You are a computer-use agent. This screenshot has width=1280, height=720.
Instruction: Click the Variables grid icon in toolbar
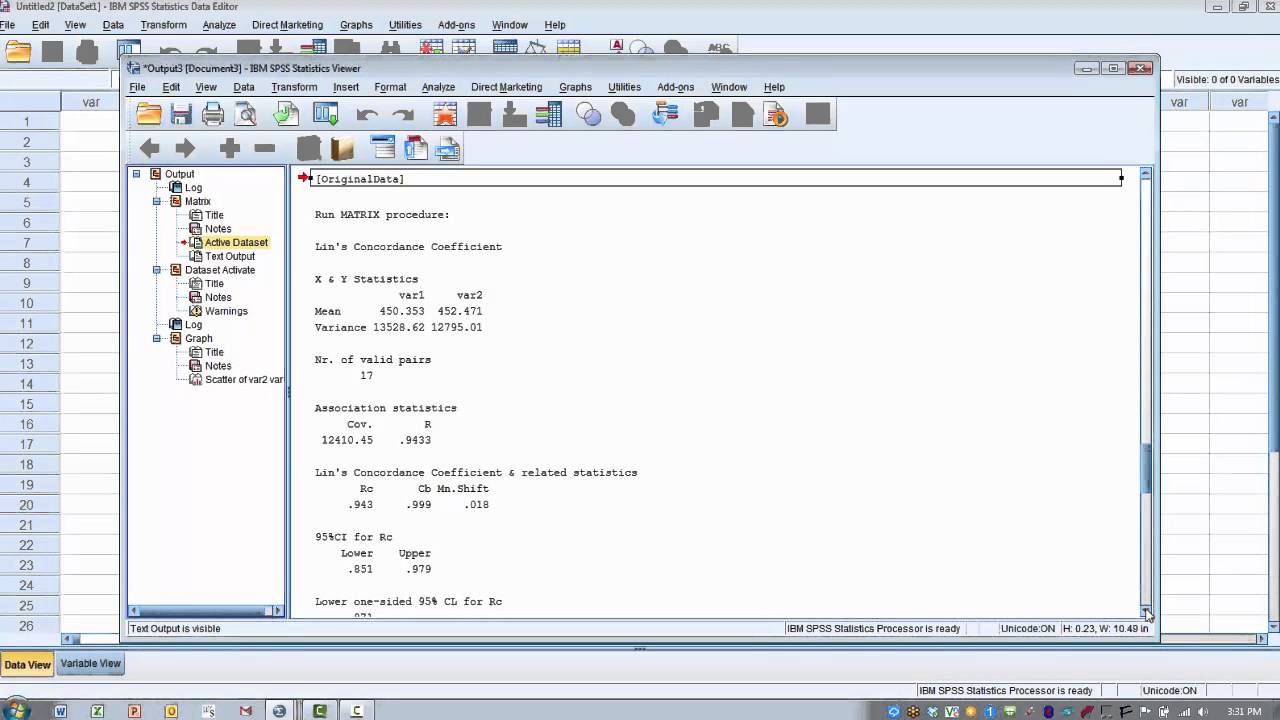pyautogui.click(x=548, y=115)
